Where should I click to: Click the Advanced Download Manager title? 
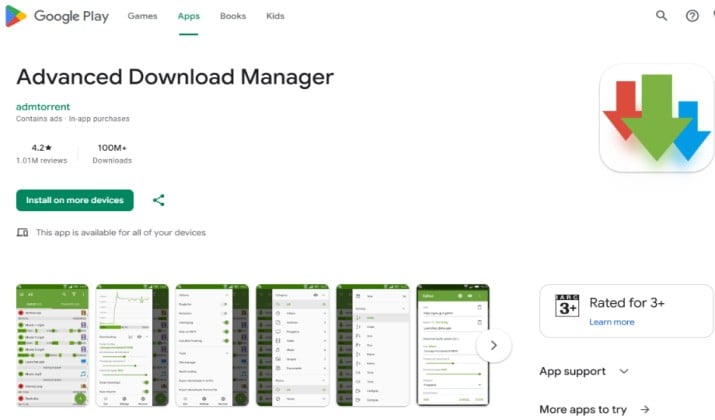tap(175, 77)
